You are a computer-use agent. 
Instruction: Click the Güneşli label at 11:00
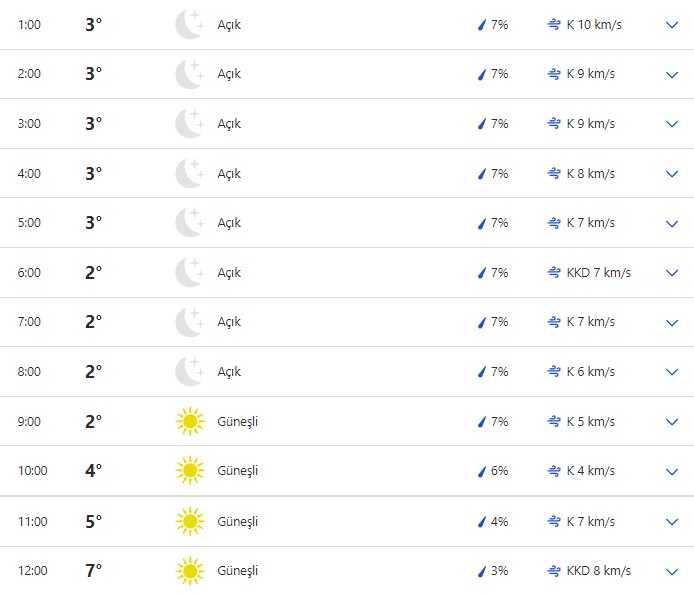click(x=238, y=521)
